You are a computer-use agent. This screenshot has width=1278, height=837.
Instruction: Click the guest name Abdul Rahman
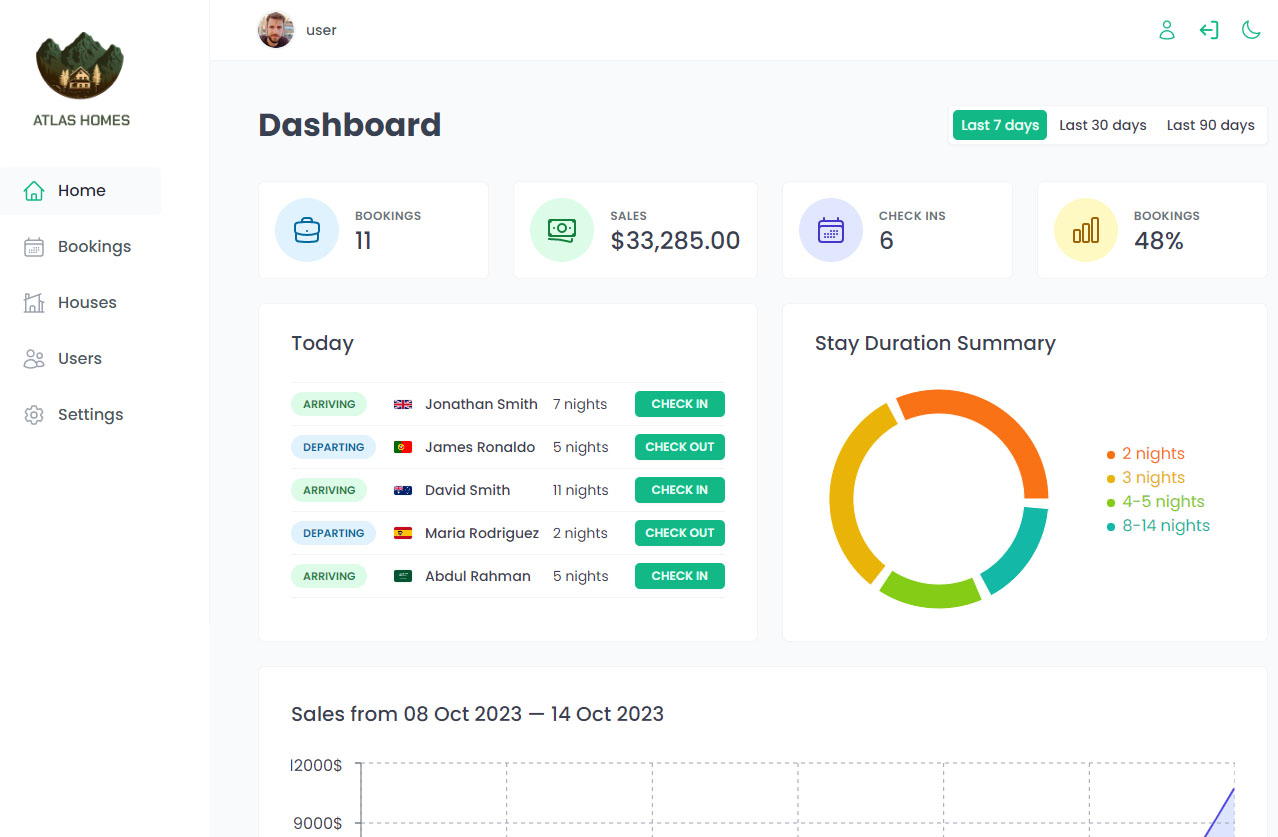coord(478,576)
